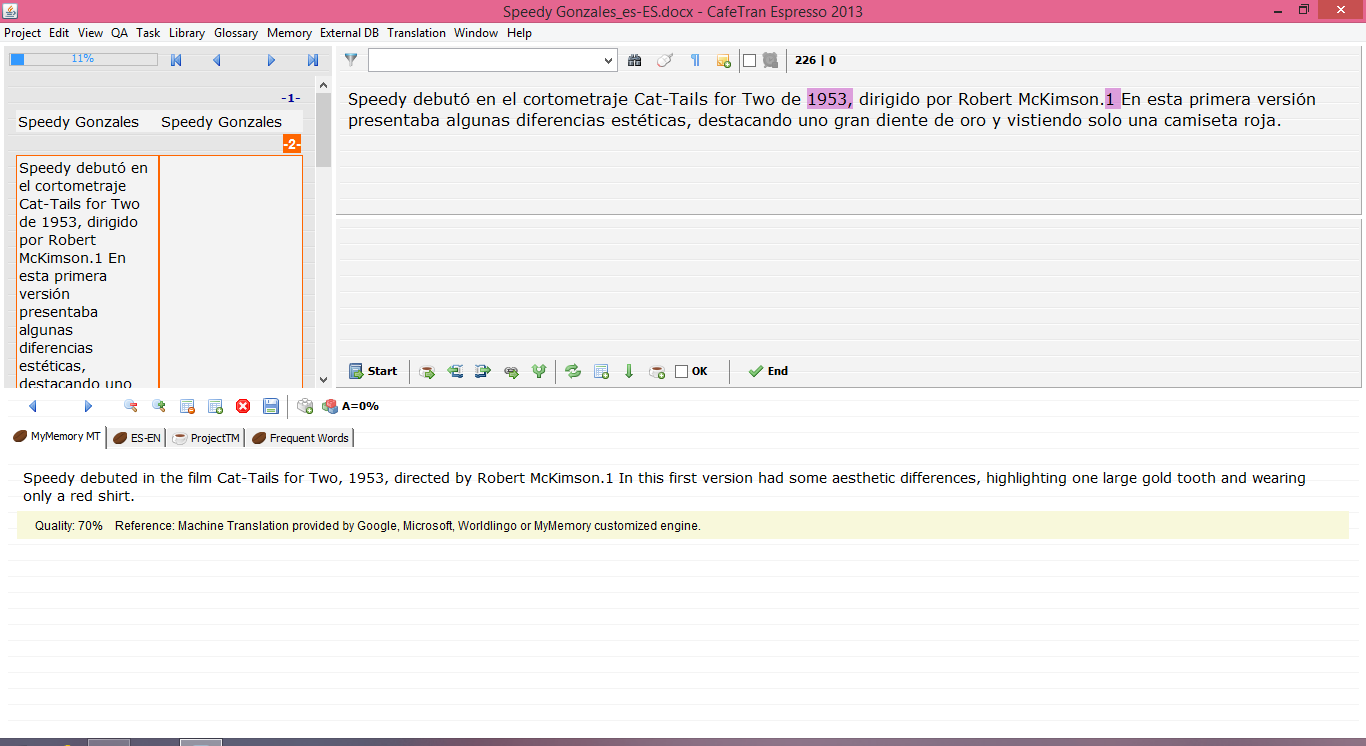Screen dimensions: 1366x746
Task: Click the binoculars search icon
Action: tap(634, 61)
